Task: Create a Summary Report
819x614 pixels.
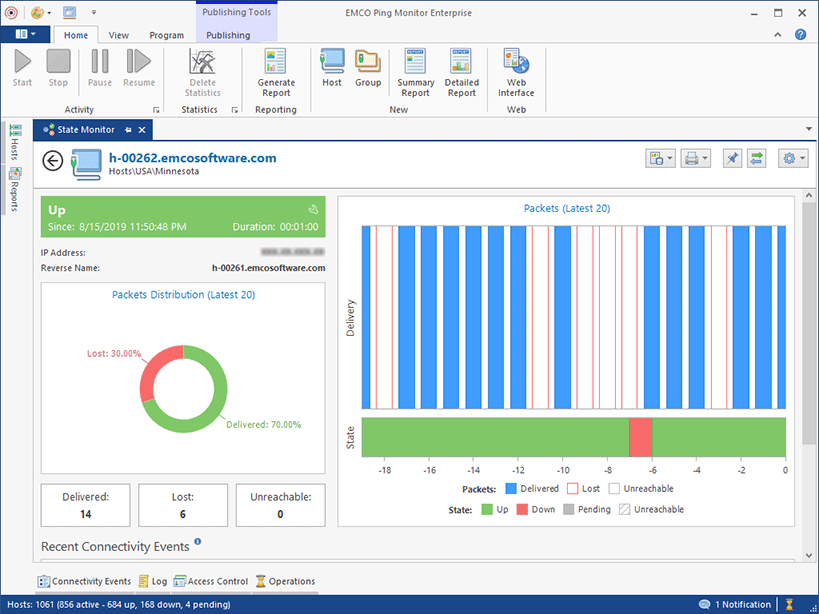Action: tap(415, 70)
